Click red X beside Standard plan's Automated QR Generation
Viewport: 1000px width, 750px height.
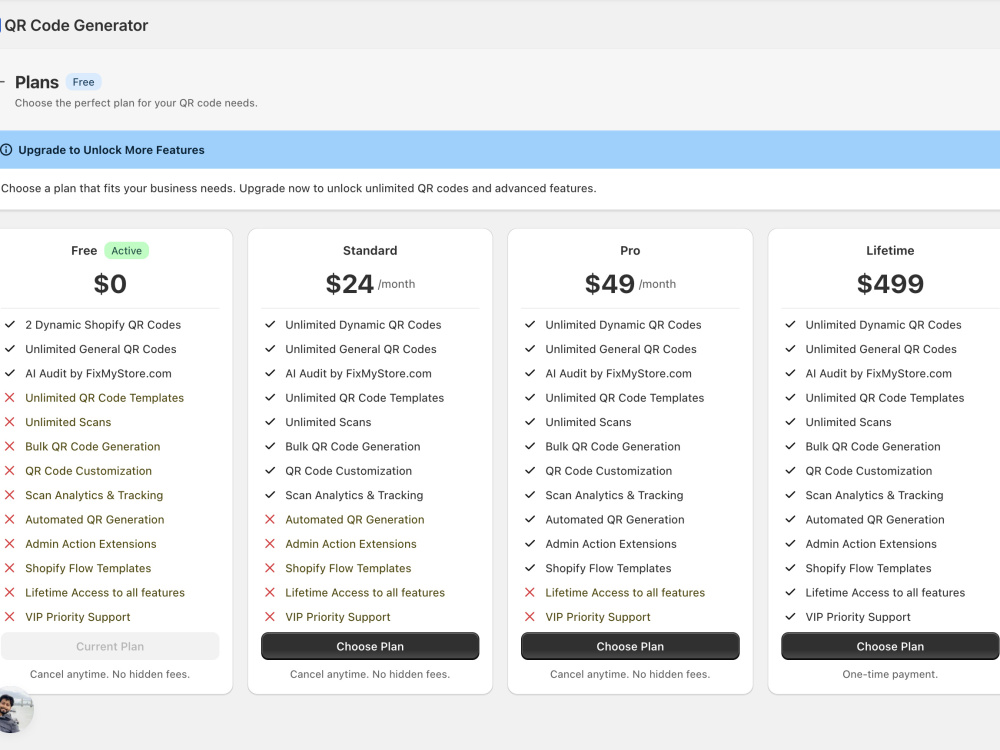(270, 519)
